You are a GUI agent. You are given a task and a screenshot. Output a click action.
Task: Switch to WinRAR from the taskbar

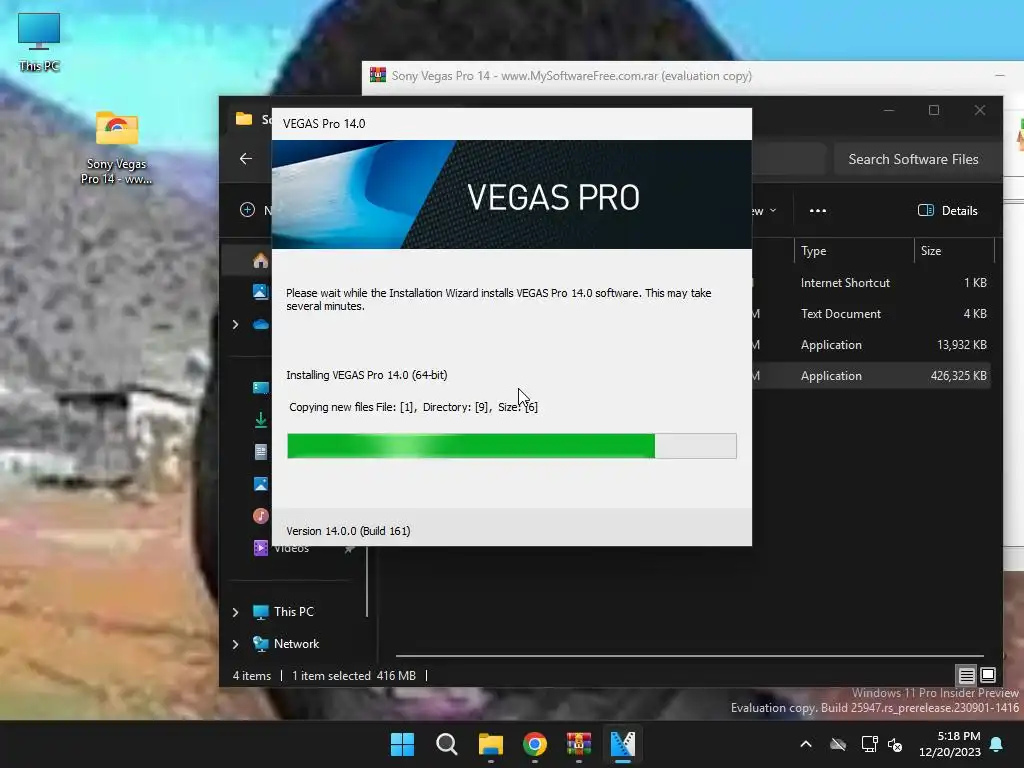coord(579,744)
